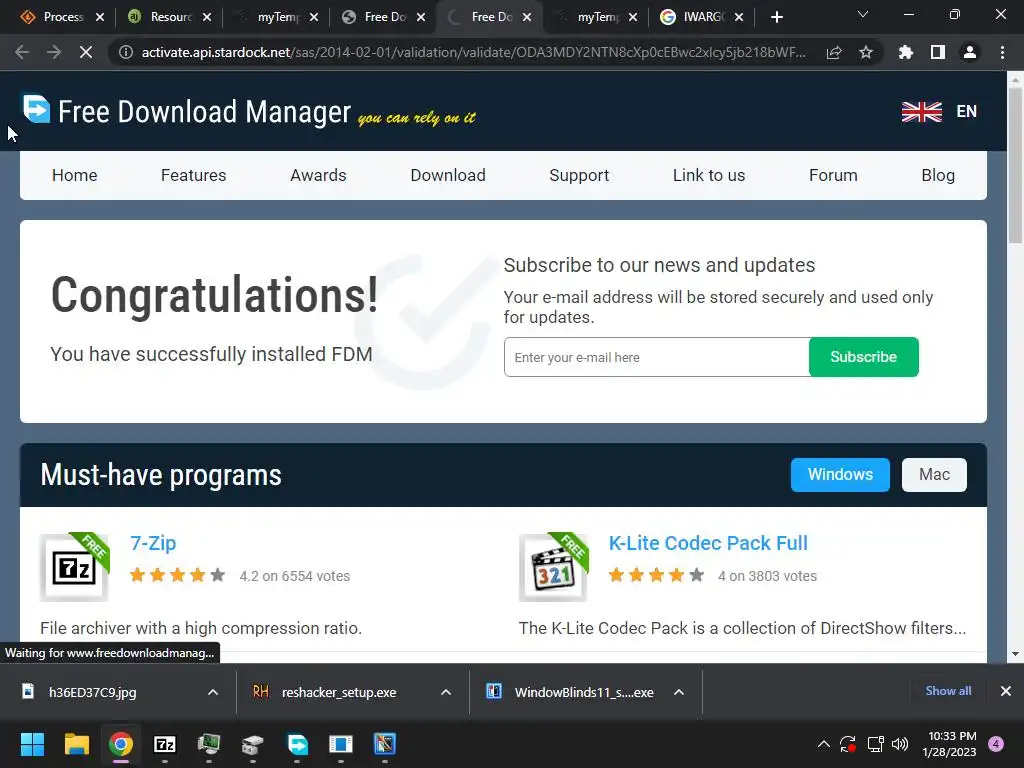Click the volume speaker tray icon
Viewport: 1024px width, 768px height.
[x=900, y=744]
